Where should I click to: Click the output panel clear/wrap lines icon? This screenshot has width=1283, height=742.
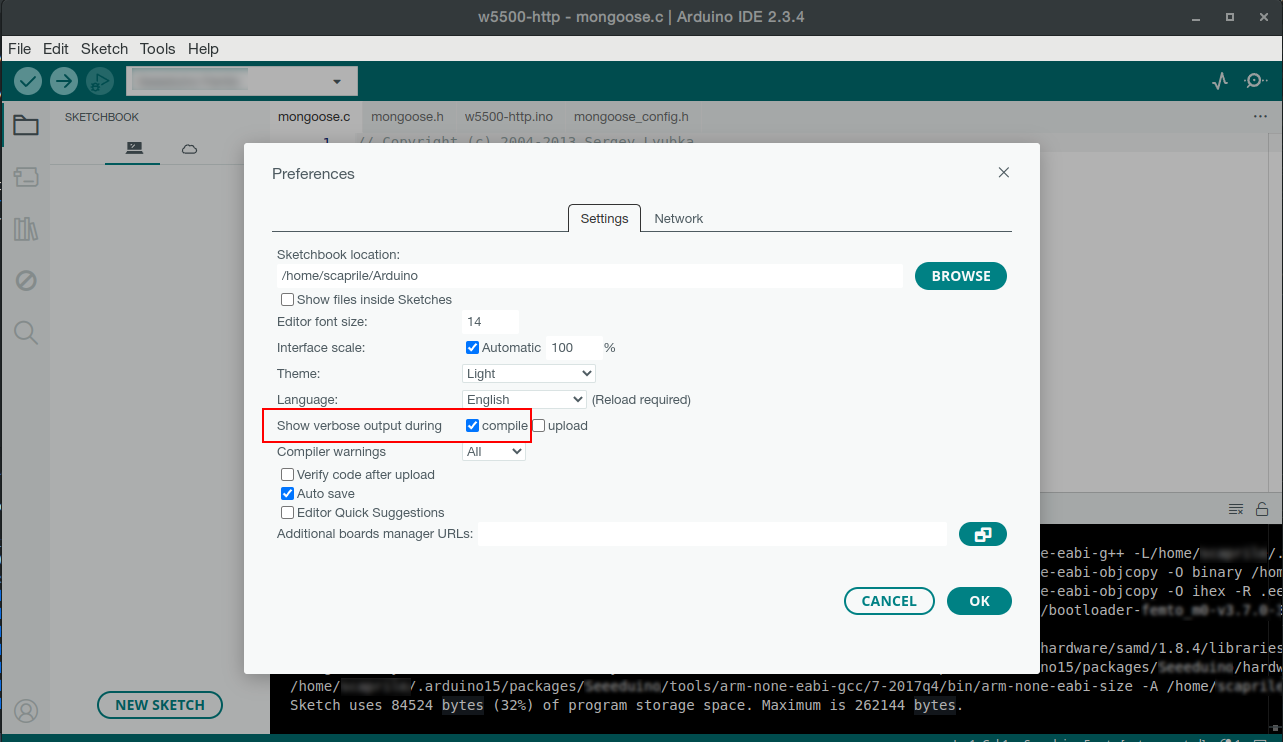point(1236,508)
